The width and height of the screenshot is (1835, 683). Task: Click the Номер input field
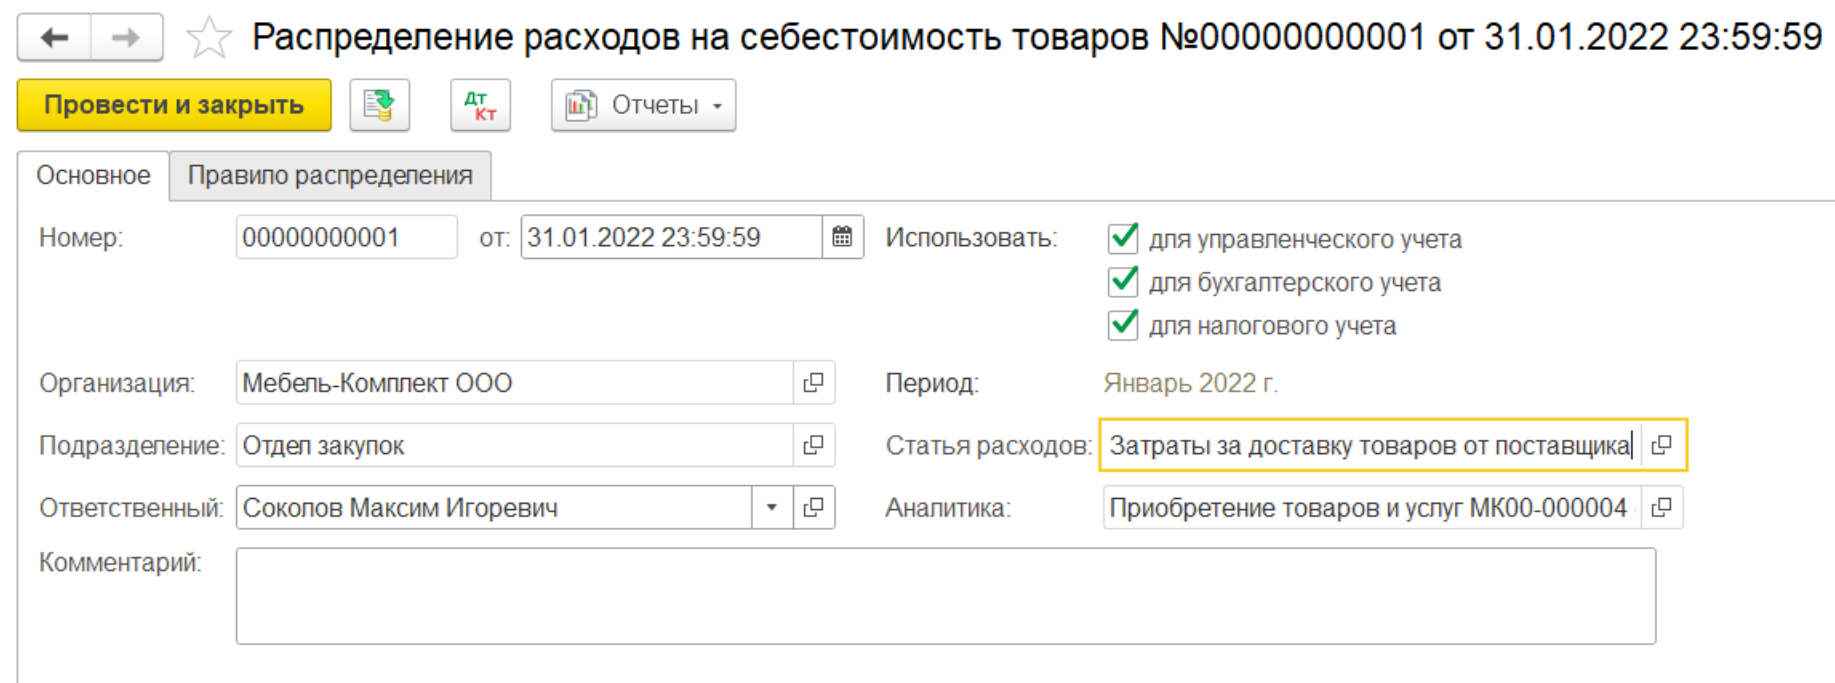pos(346,238)
